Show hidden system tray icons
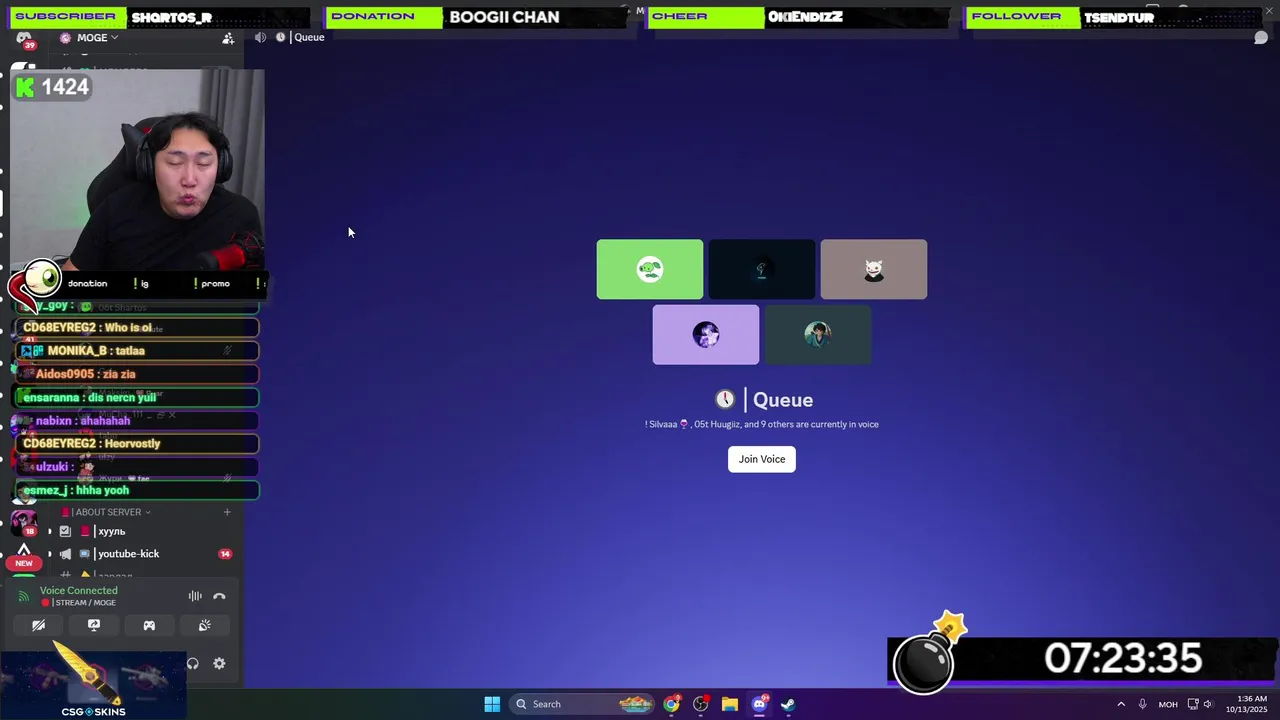The height and width of the screenshot is (720, 1280). (x=1121, y=704)
